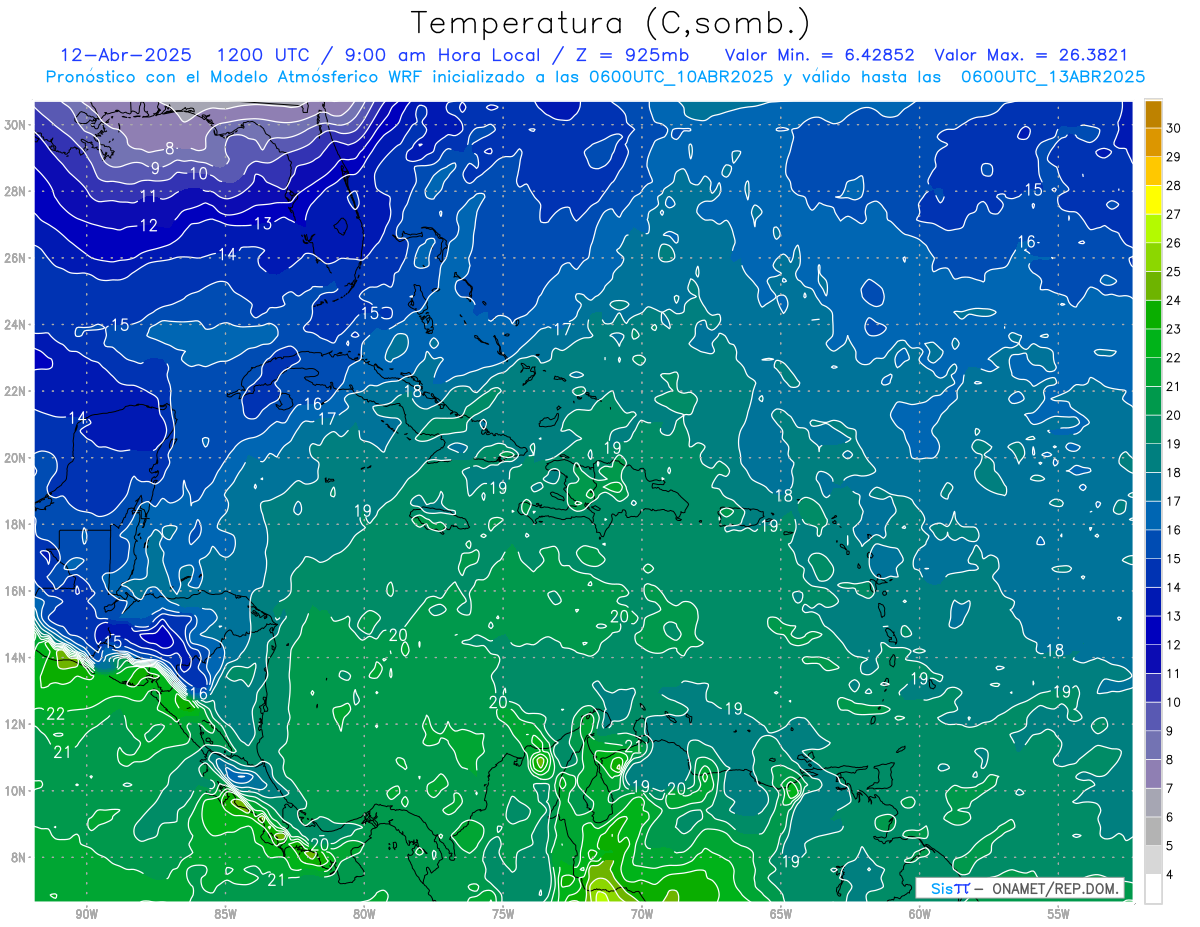Click the 60W longitude axis label
Screen dimensions: 1200x927
tap(920, 914)
